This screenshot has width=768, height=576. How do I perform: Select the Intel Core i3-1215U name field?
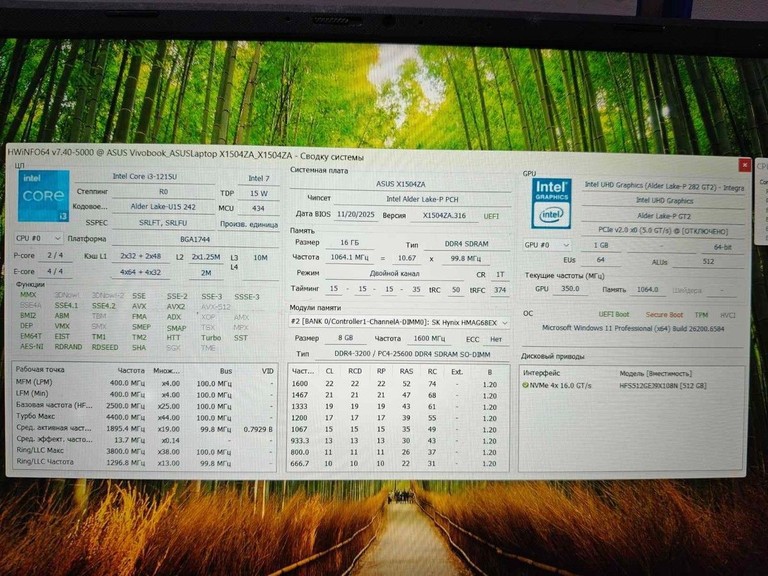[144, 177]
